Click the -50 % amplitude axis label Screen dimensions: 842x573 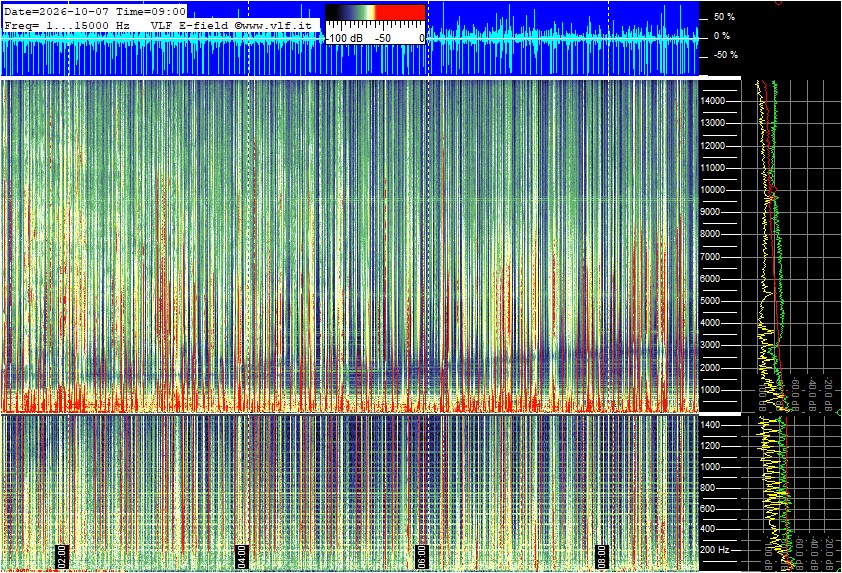click(x=726, y=55)
